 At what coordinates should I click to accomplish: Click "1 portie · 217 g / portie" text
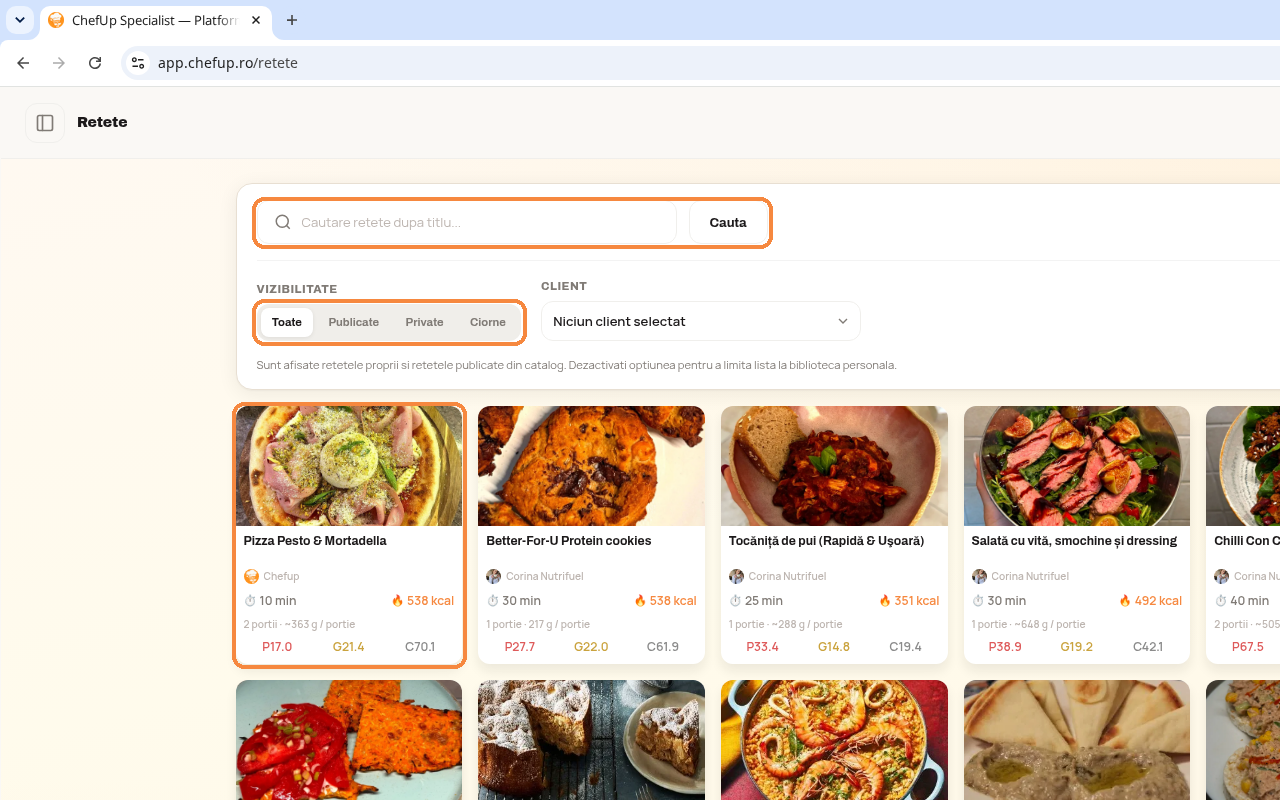(x=538, y=624)
